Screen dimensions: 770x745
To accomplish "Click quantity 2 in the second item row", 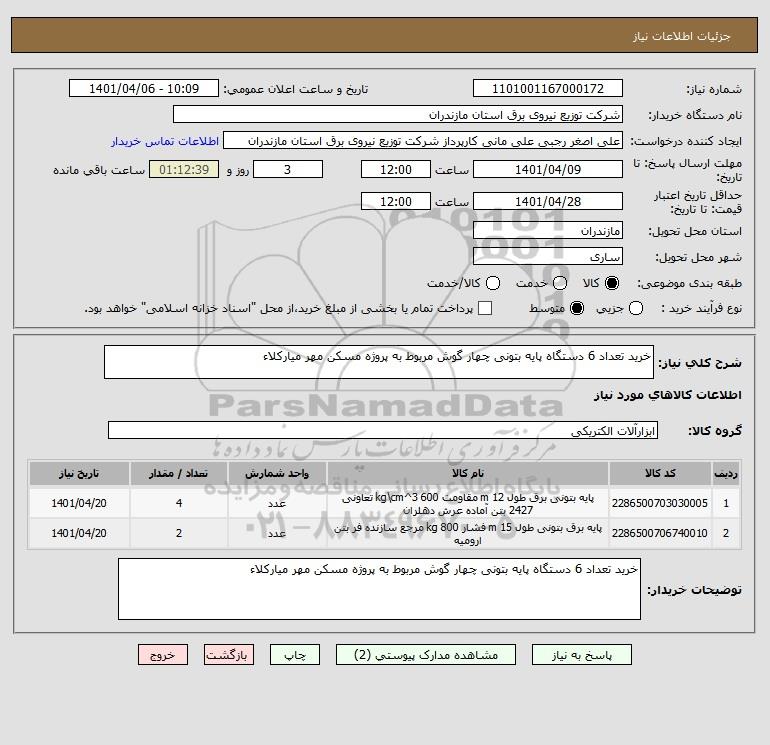I will tap(179, 533).
